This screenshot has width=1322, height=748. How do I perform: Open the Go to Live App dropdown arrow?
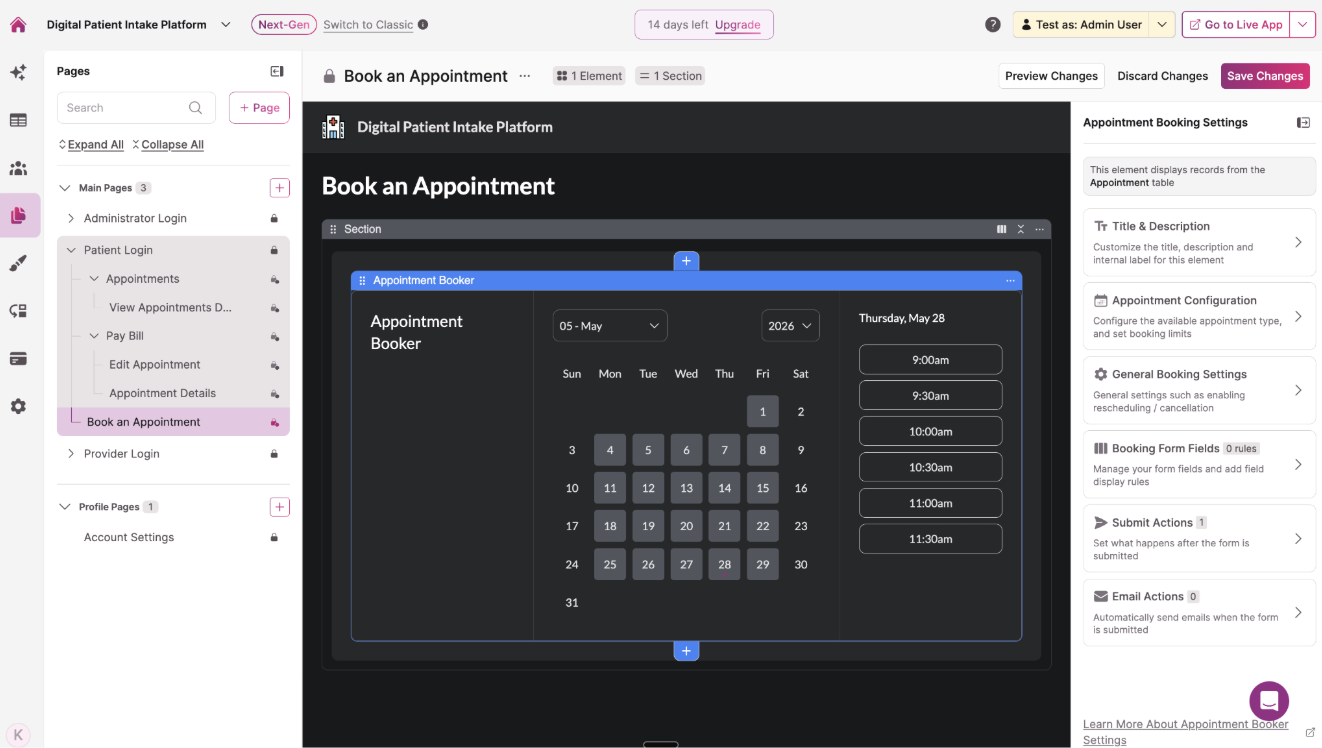pyautogui.click(x=1302, y=25)
